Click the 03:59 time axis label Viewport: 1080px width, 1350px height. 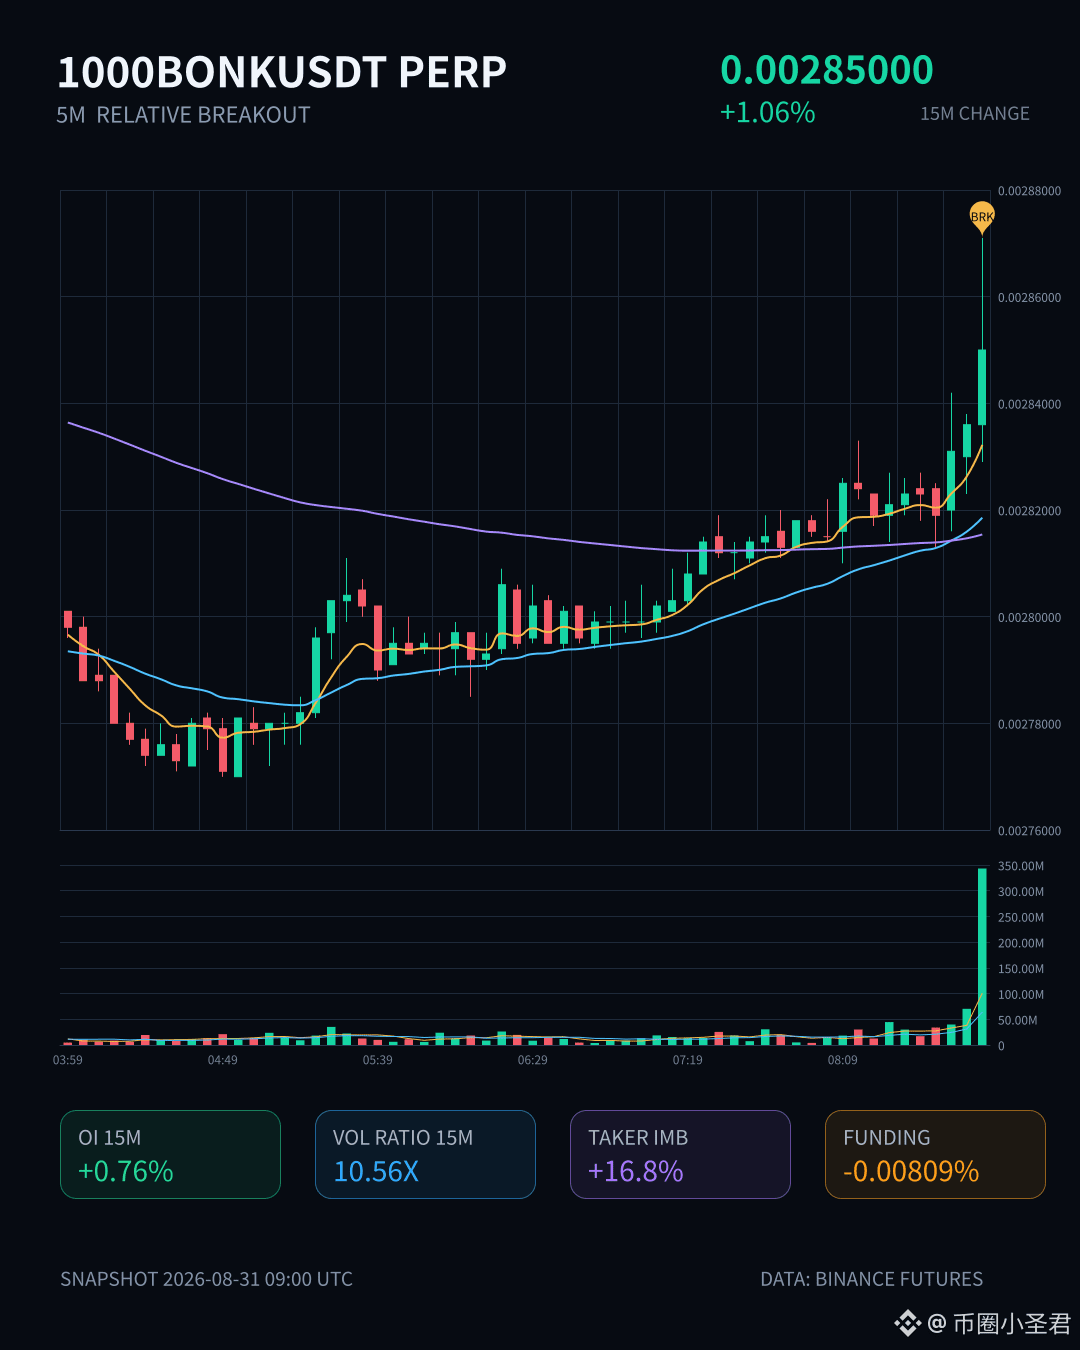click(68, 1060)
